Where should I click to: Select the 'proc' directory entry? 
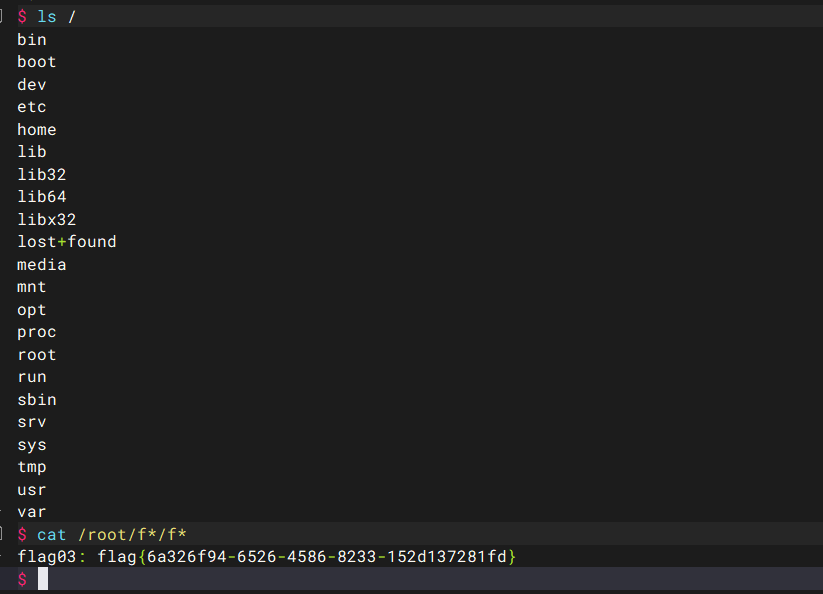pos(37,332)
